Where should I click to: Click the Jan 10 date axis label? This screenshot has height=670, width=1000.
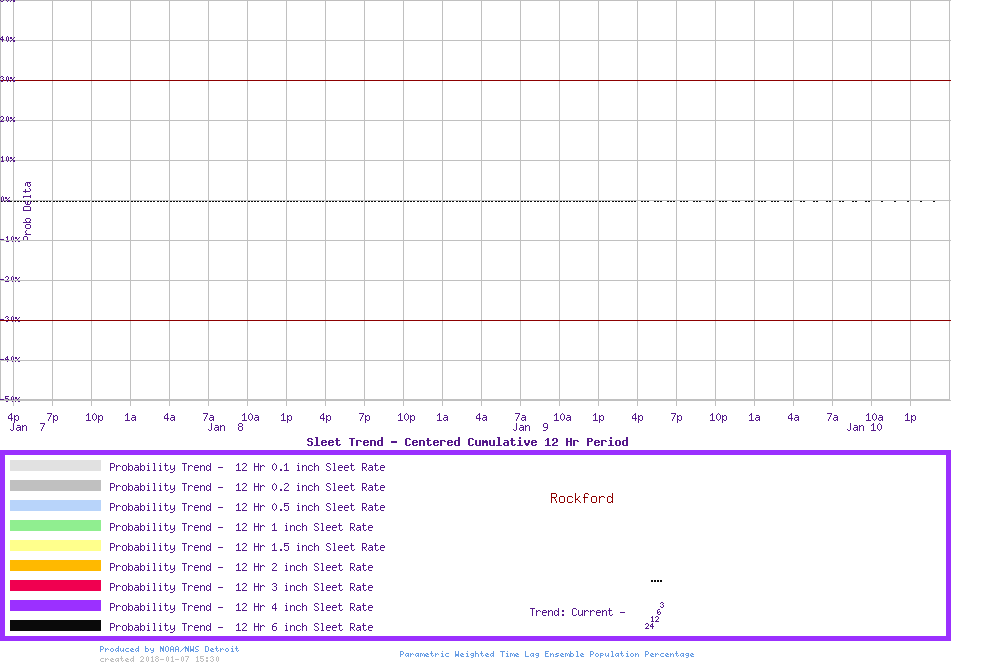coord(864,427)
